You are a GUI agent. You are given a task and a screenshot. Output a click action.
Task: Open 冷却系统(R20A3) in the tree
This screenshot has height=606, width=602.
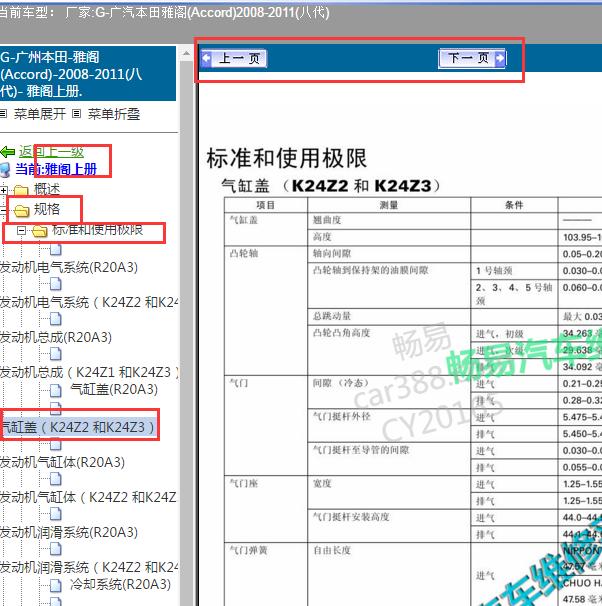click(x=120, y=584)
